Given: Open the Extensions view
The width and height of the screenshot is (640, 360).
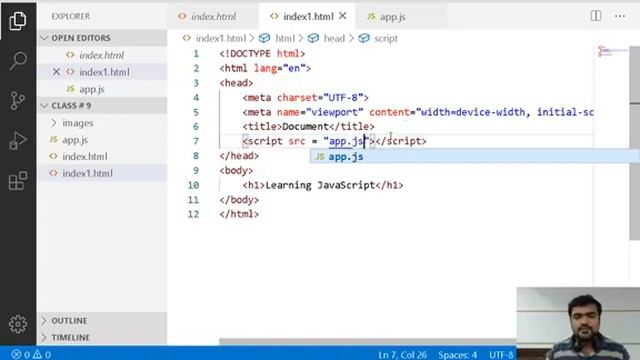Looking at the screenshot, I should coord(18,180).
